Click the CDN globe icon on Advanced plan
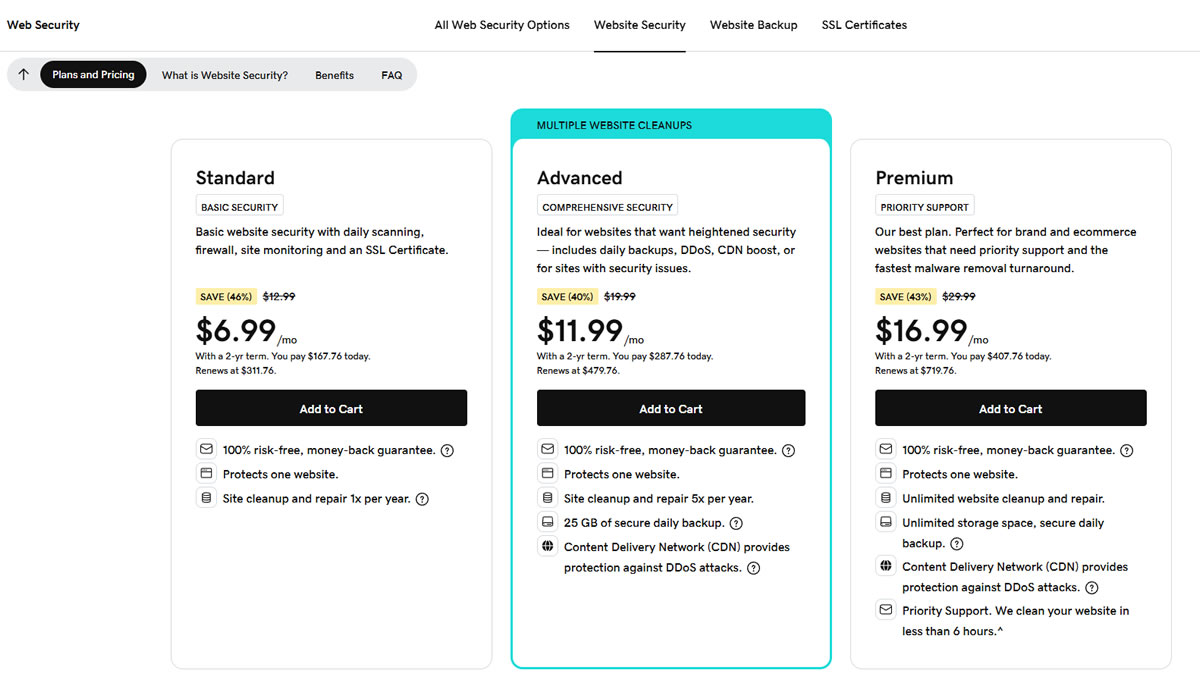The height and width of the screenshot is (677, 1200). pos(547,546)
